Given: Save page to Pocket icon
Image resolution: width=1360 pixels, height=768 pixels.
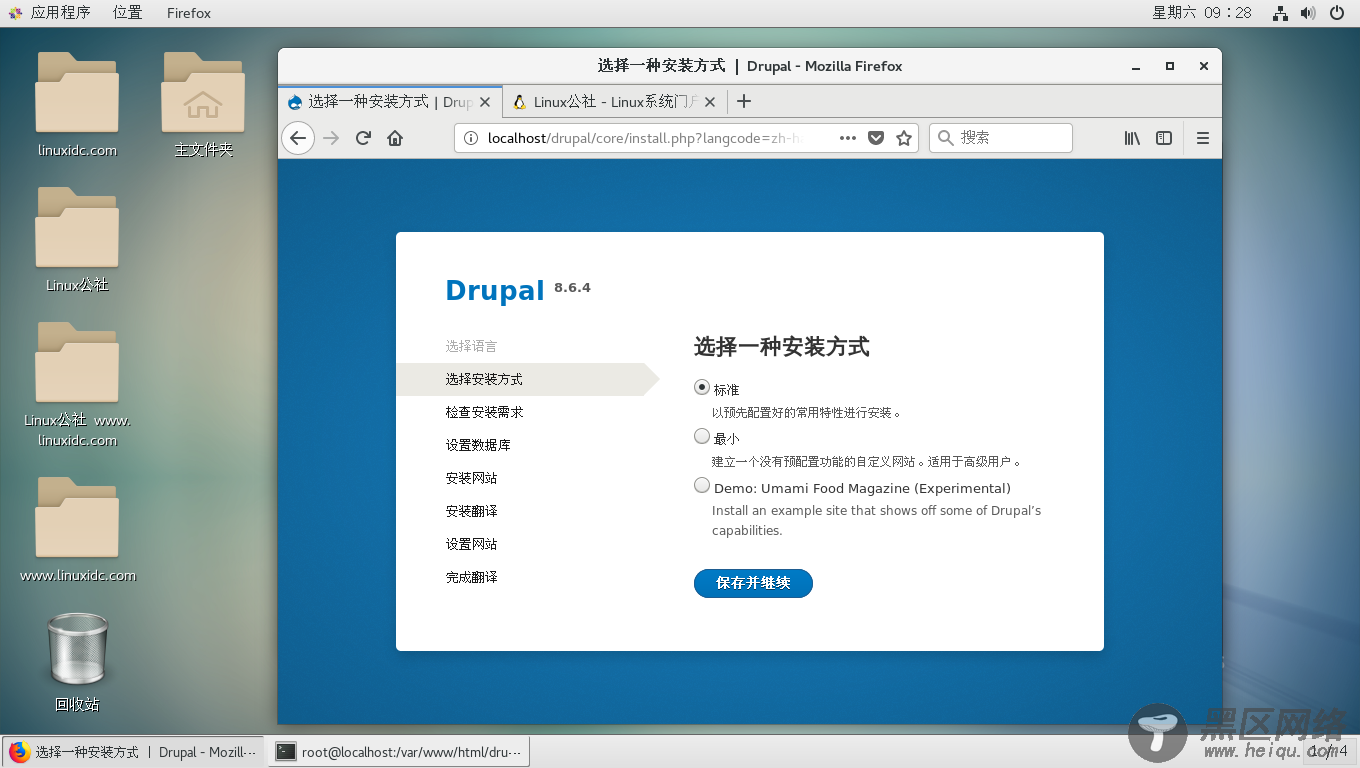Looking at the screenshot, I should tap(876, 138).
